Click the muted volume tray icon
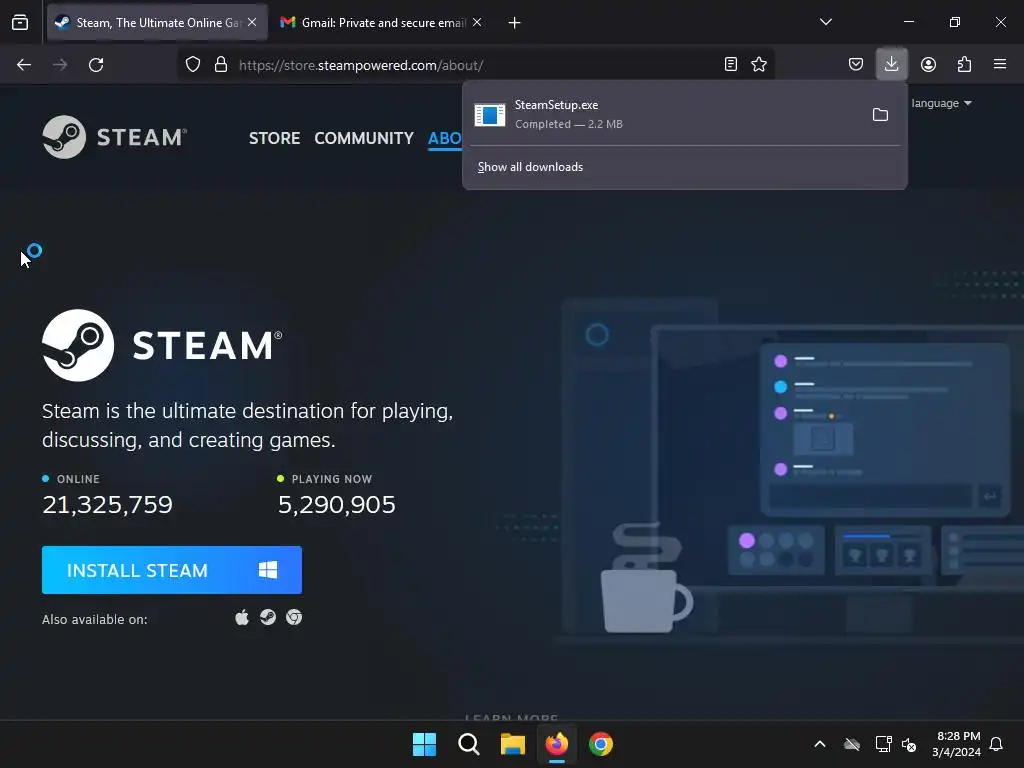This screenshot has height=768, width=1024. pos(908,744)
